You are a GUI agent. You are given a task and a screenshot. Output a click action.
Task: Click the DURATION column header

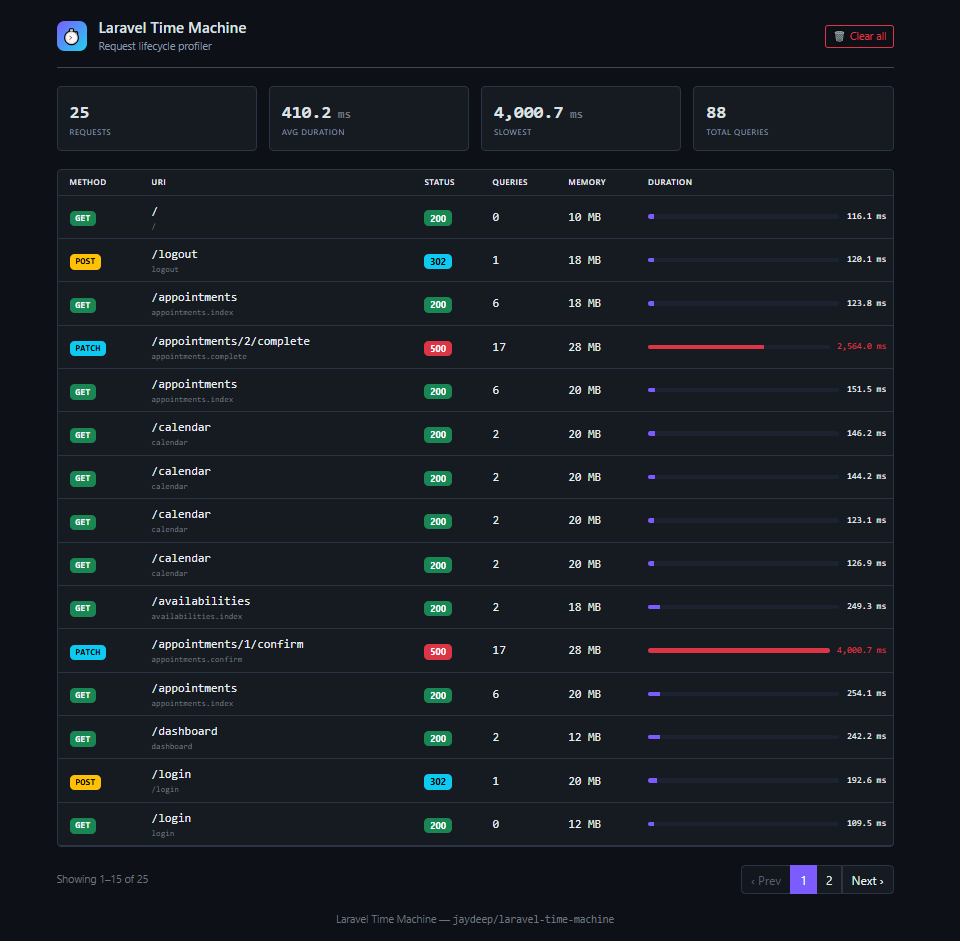(670, 182)
